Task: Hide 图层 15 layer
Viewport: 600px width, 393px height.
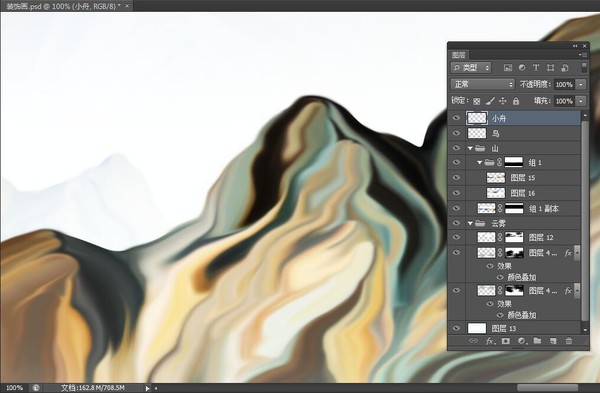Action: pyautogui.click(x=456, y=178)
